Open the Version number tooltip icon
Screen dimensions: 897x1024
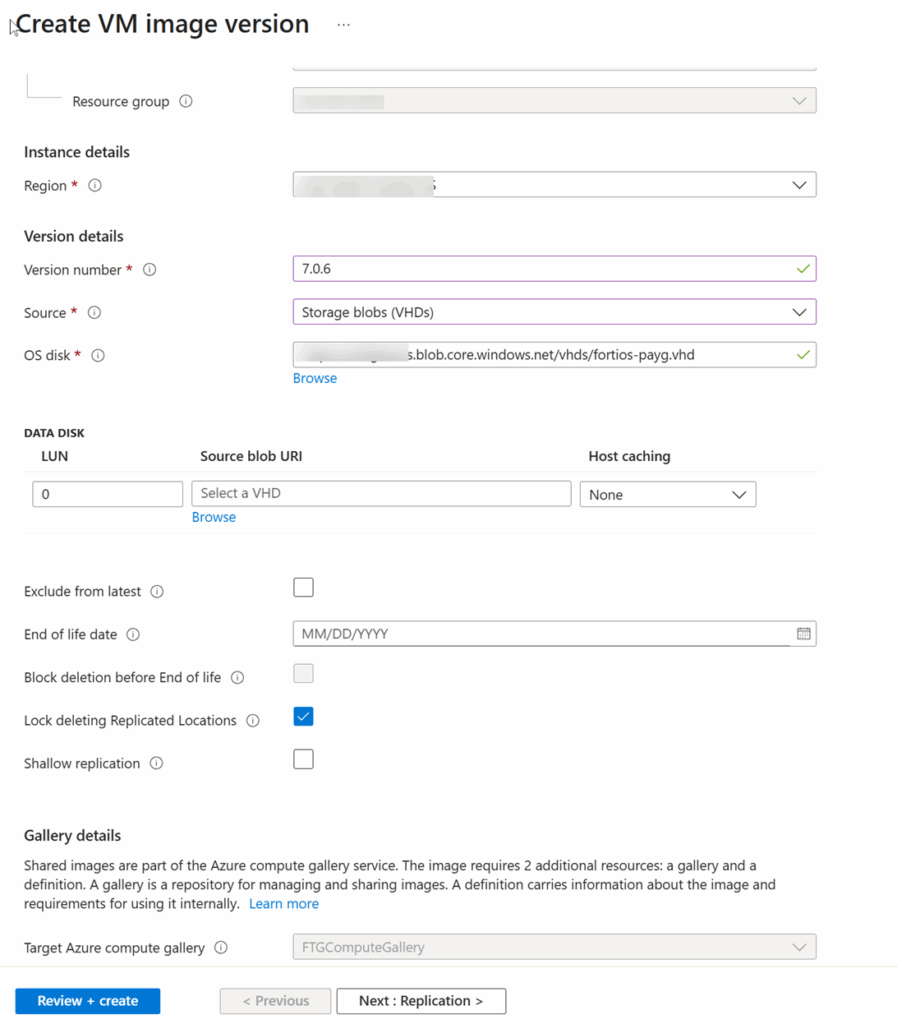148,270
